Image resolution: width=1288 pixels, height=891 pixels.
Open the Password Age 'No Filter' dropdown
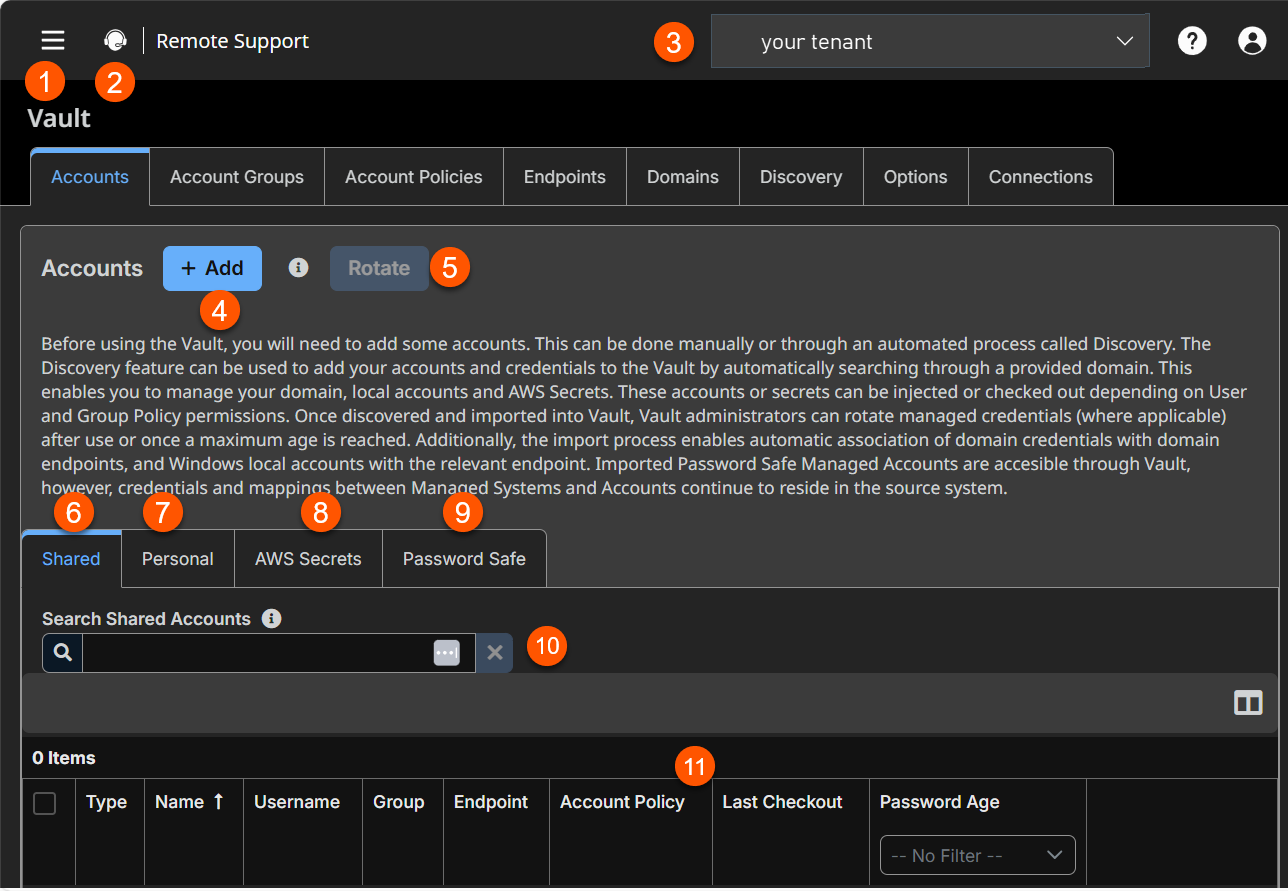(978, 855)
